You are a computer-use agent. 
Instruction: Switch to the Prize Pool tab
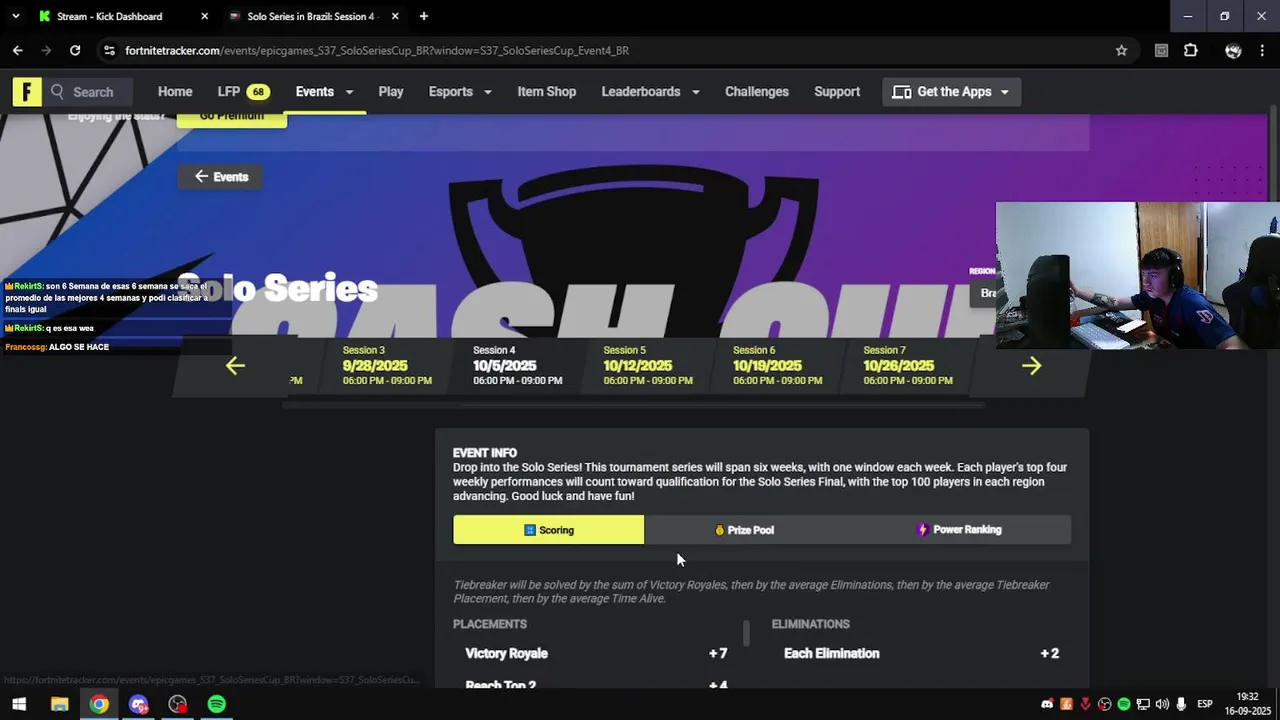745,530
